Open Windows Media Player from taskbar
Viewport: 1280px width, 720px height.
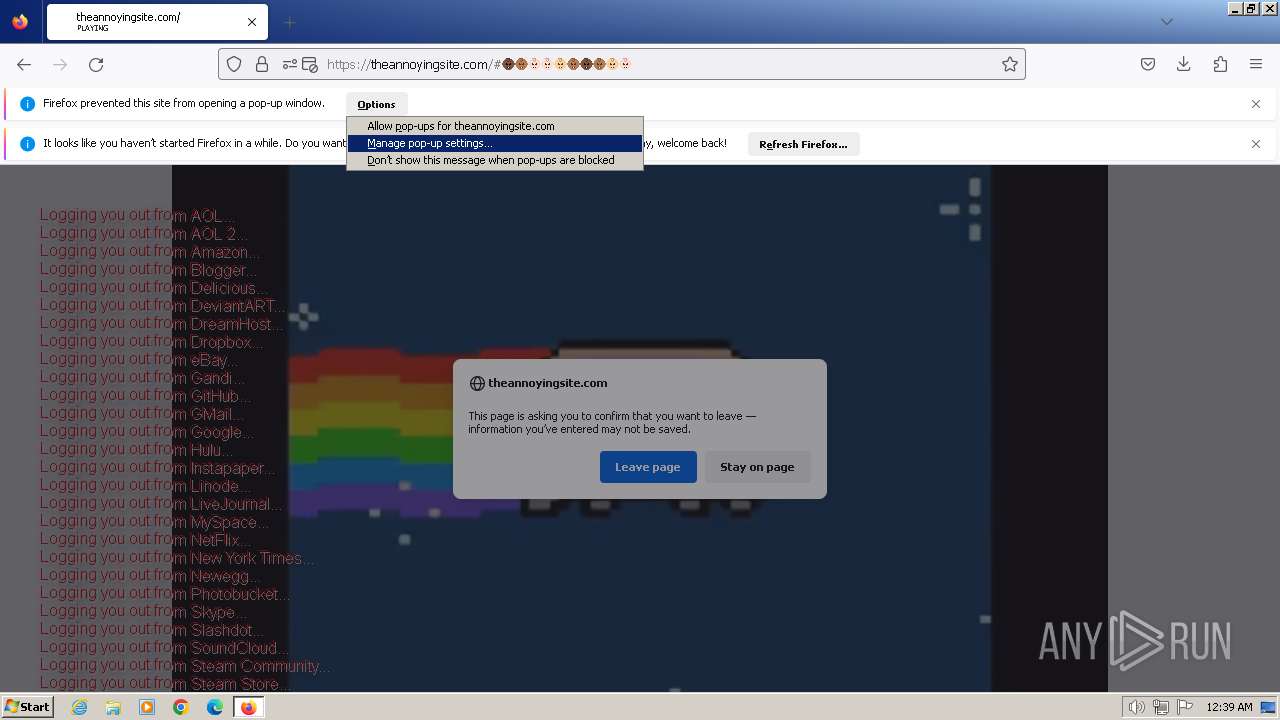[147, 707]
